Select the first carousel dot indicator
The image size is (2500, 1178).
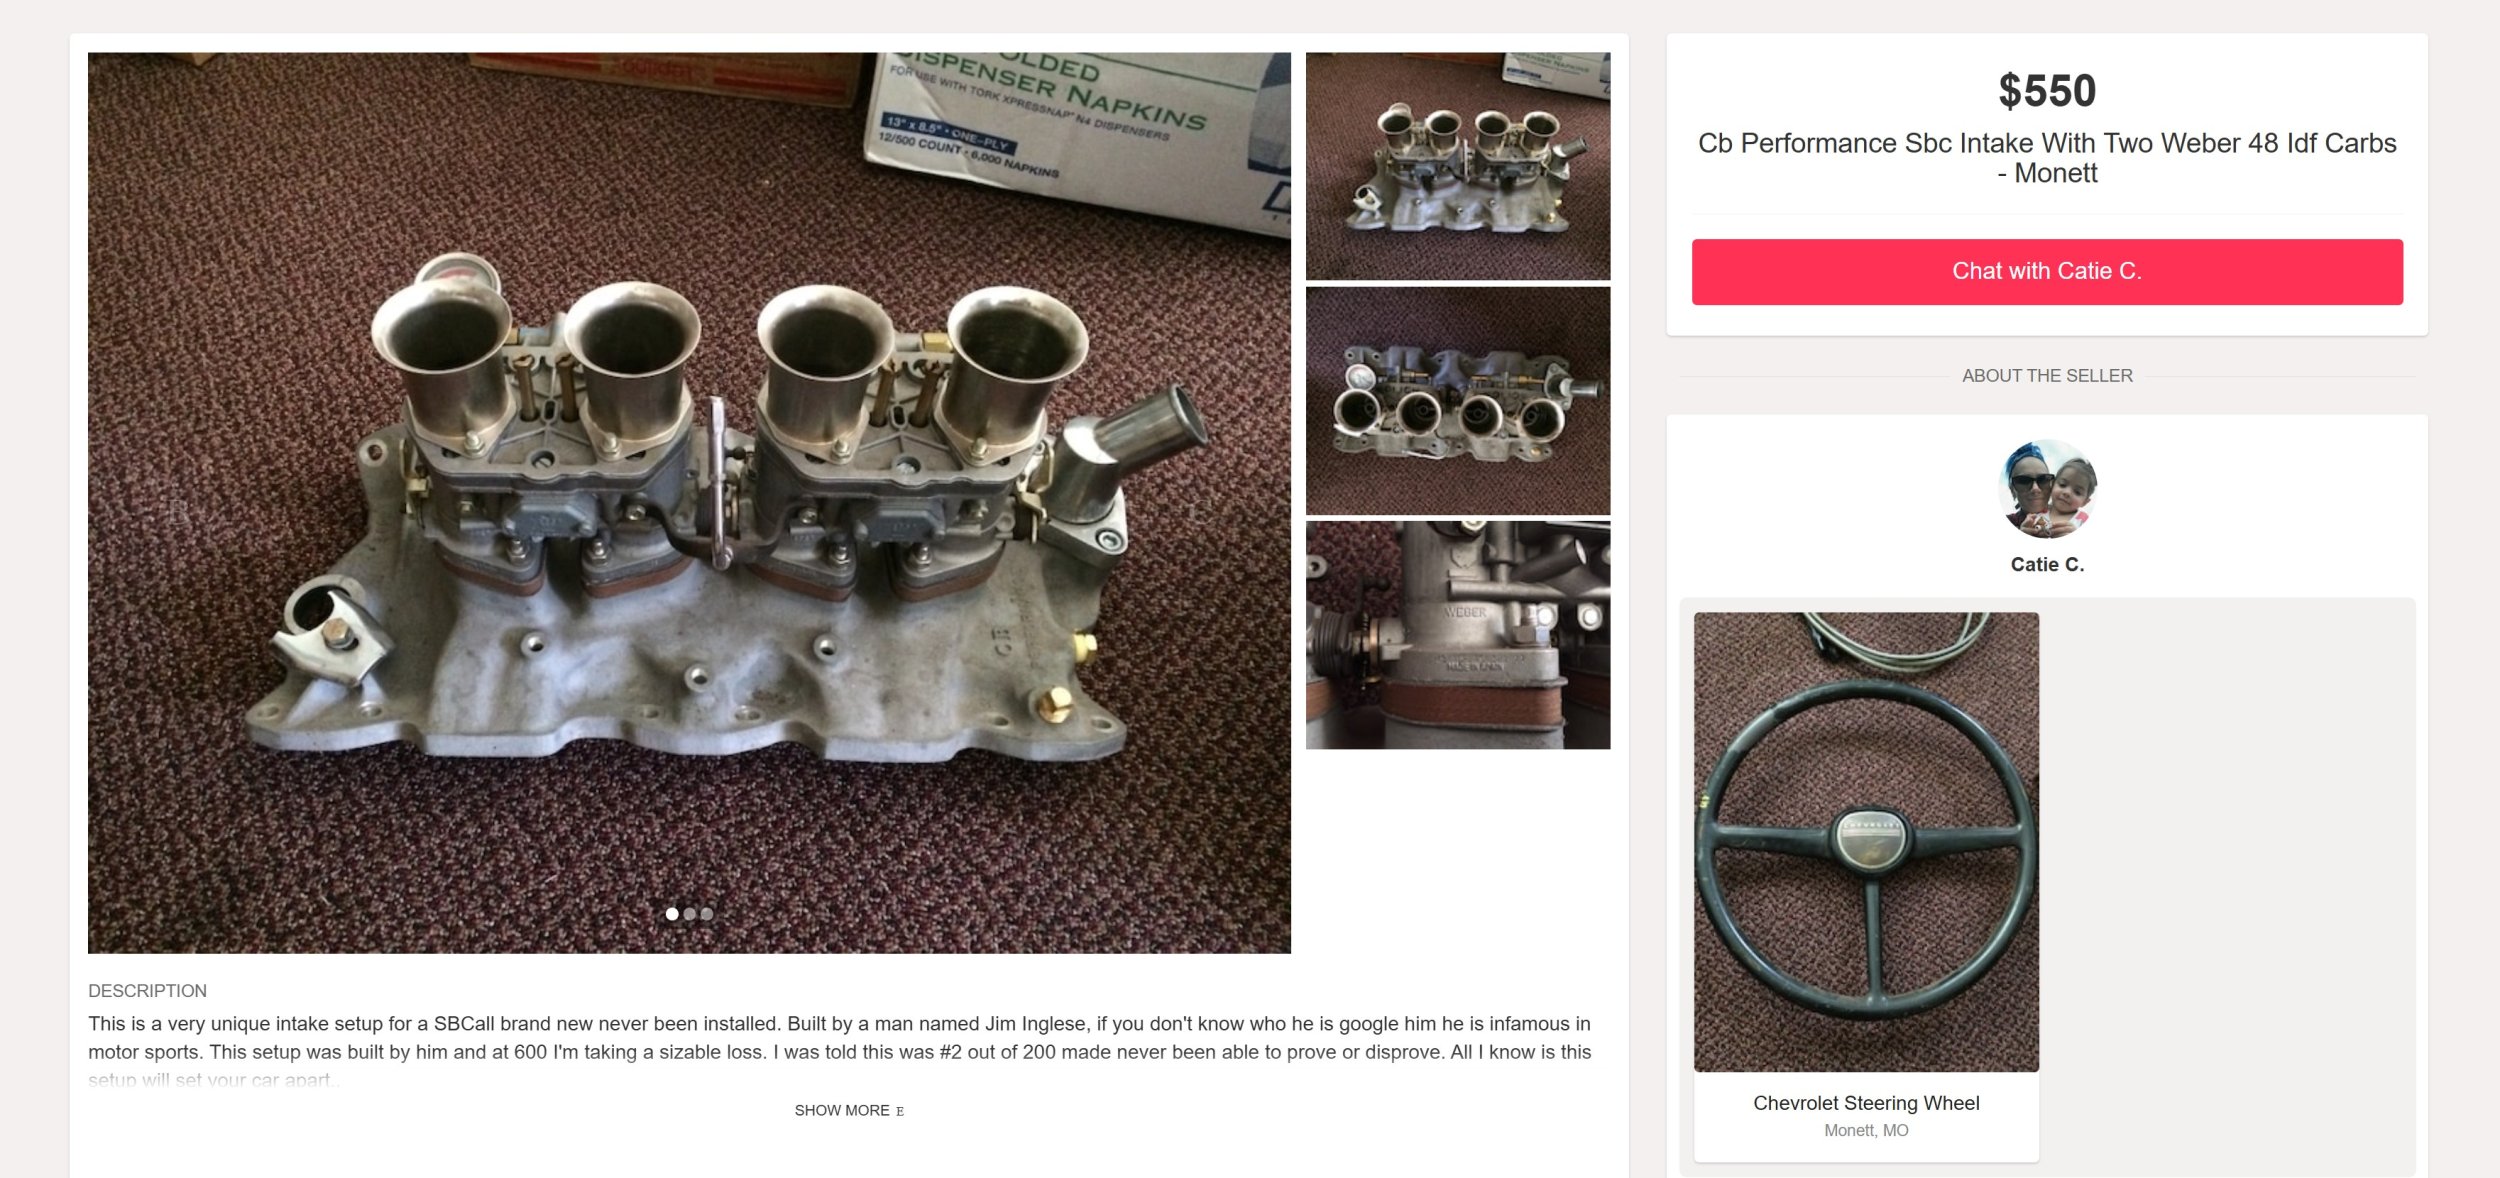click(672, 914)
